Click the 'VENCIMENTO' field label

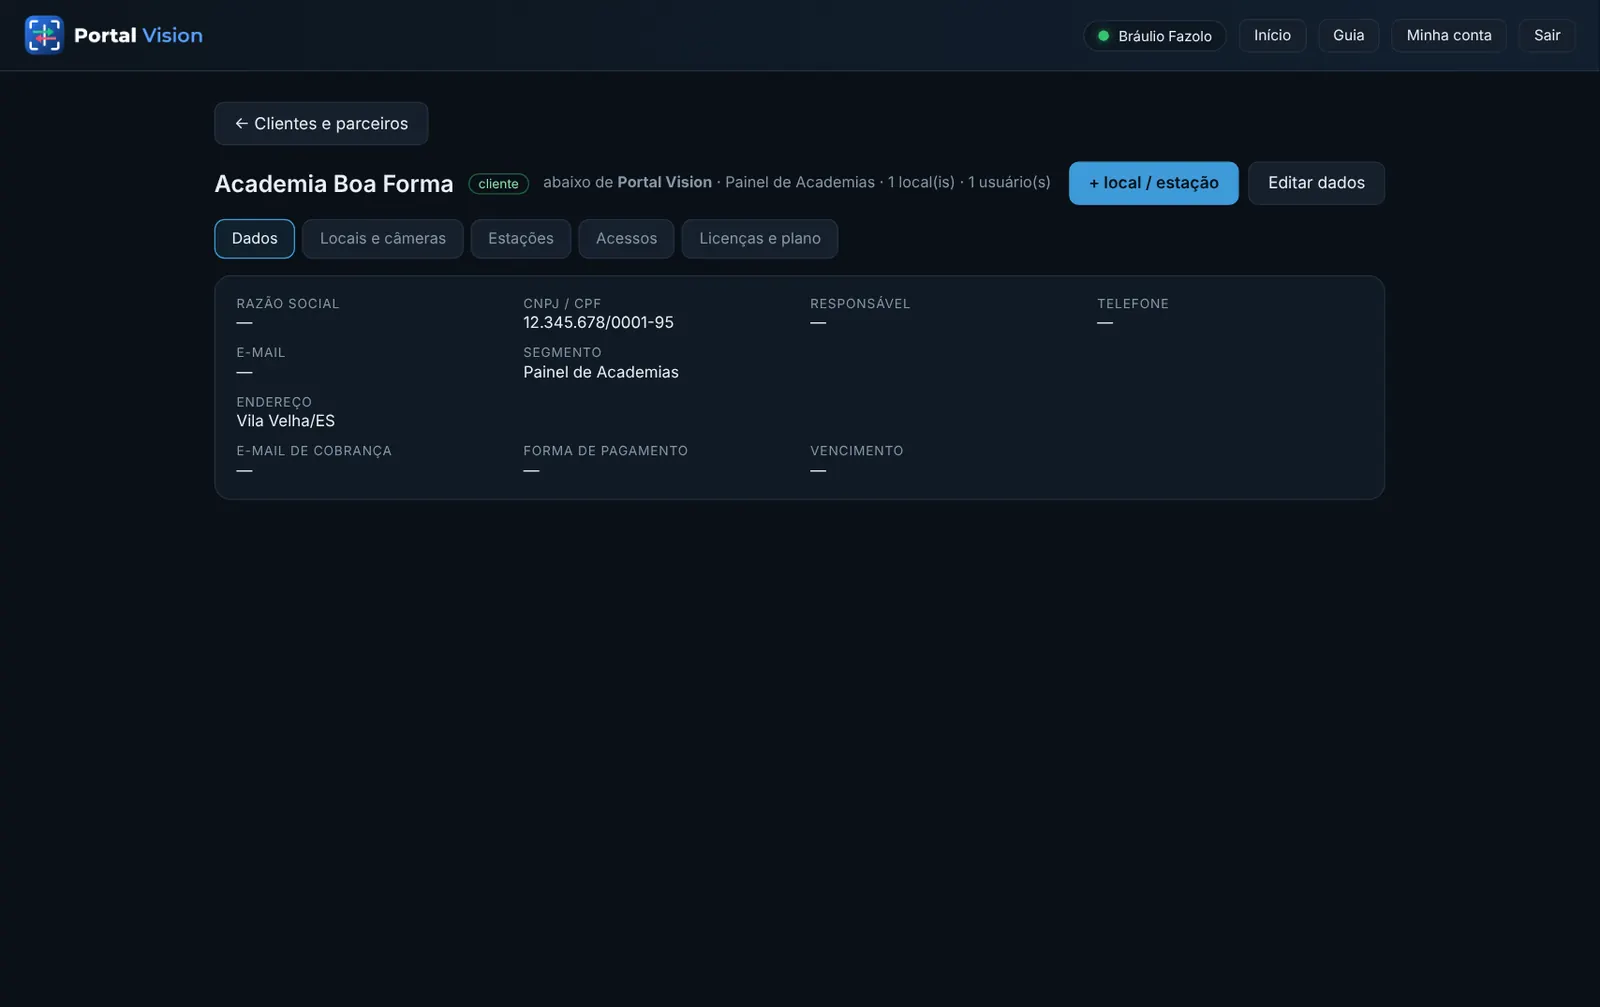pyautogui.click(x=857, y=451)
